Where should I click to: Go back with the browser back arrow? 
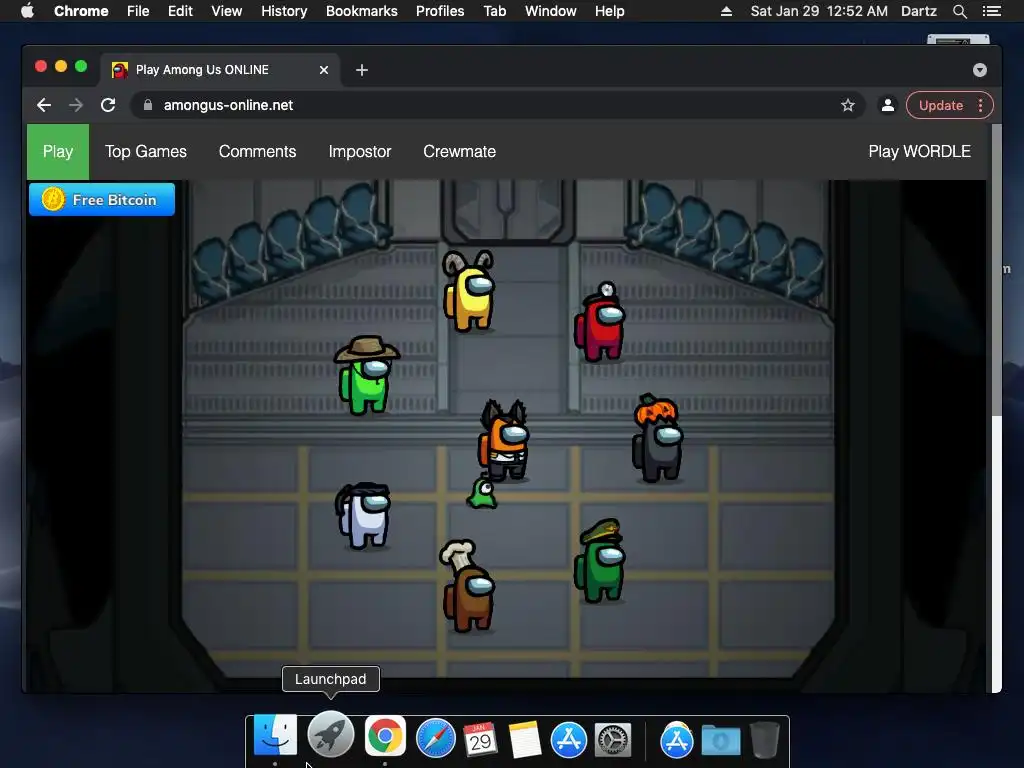tap(44, 105)
